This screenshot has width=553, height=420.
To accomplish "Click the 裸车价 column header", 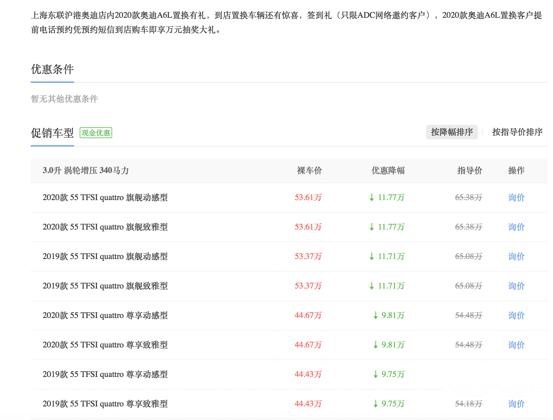I will point(309,171).
